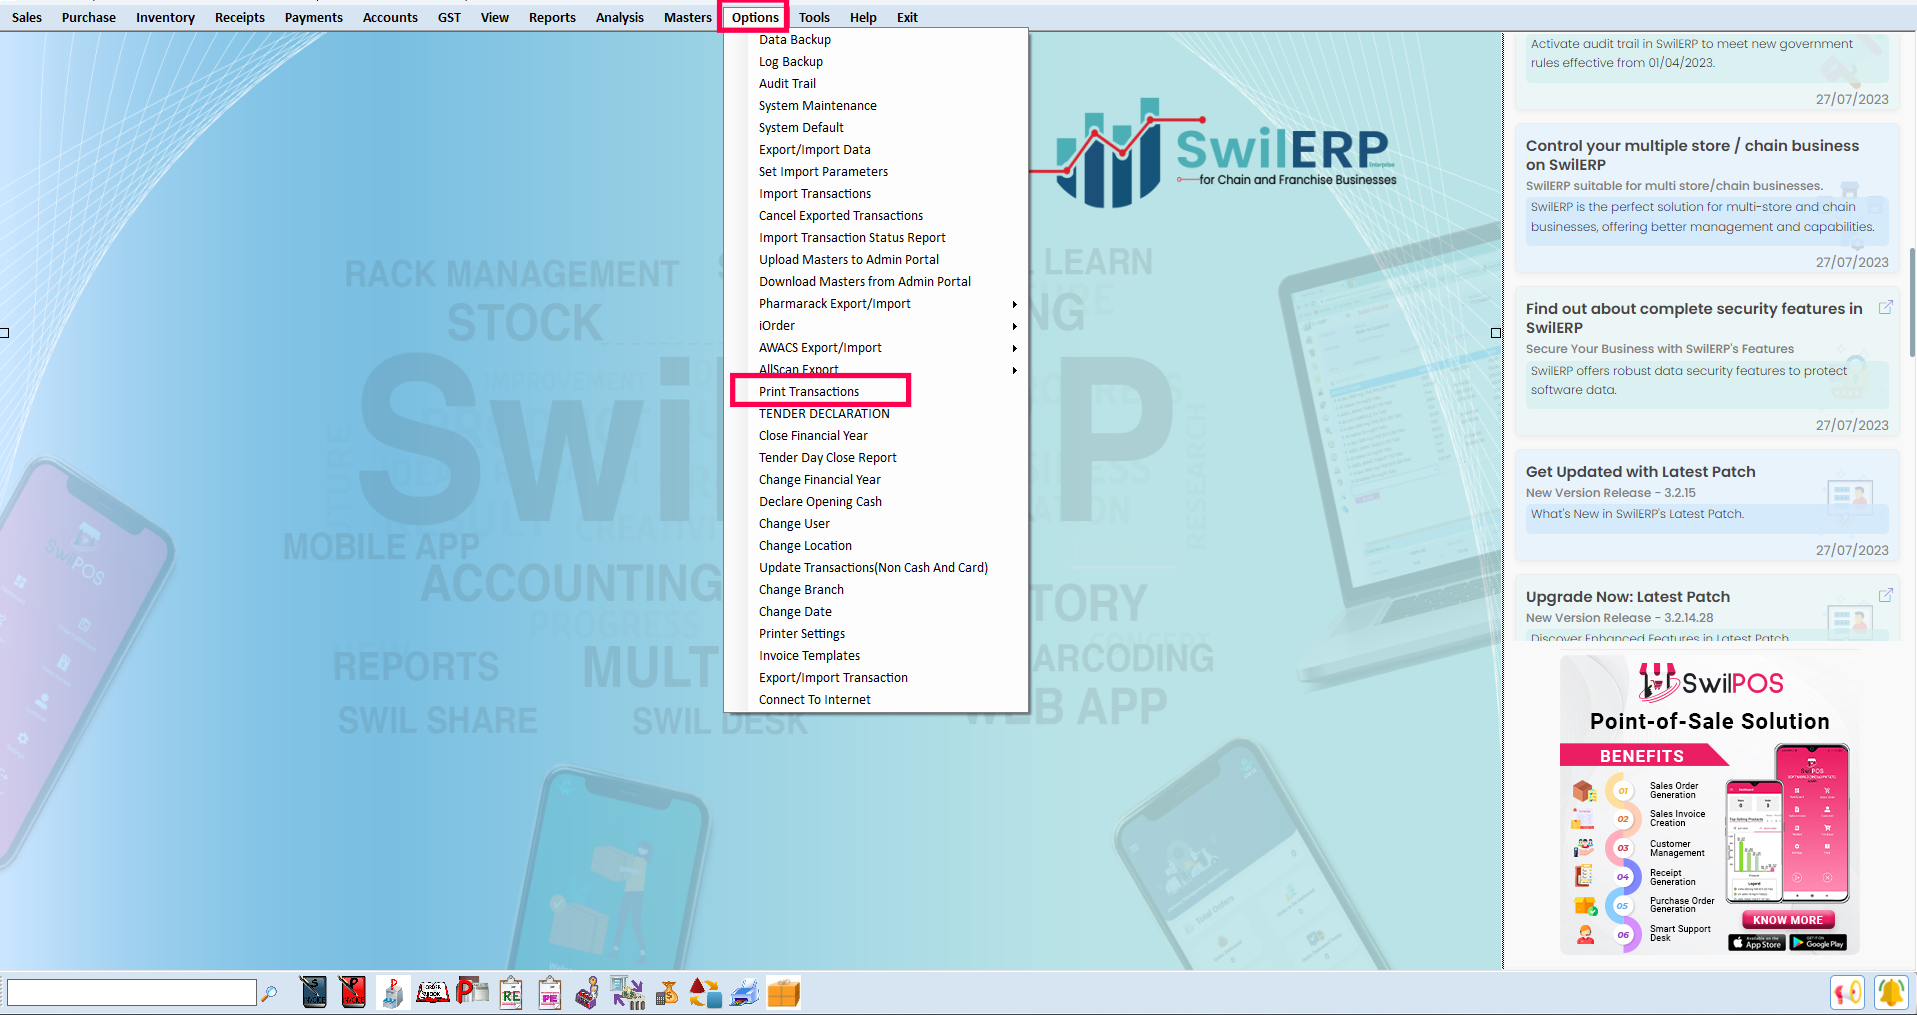
Task: Open 'Find out about complete security features' news
Action: pyautogui.click(x=1707, y=361)
